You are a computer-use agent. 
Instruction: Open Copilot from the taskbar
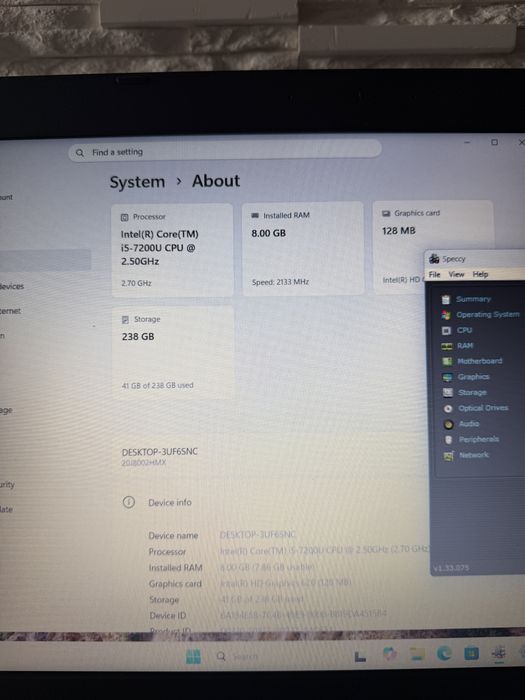(390, 654)
